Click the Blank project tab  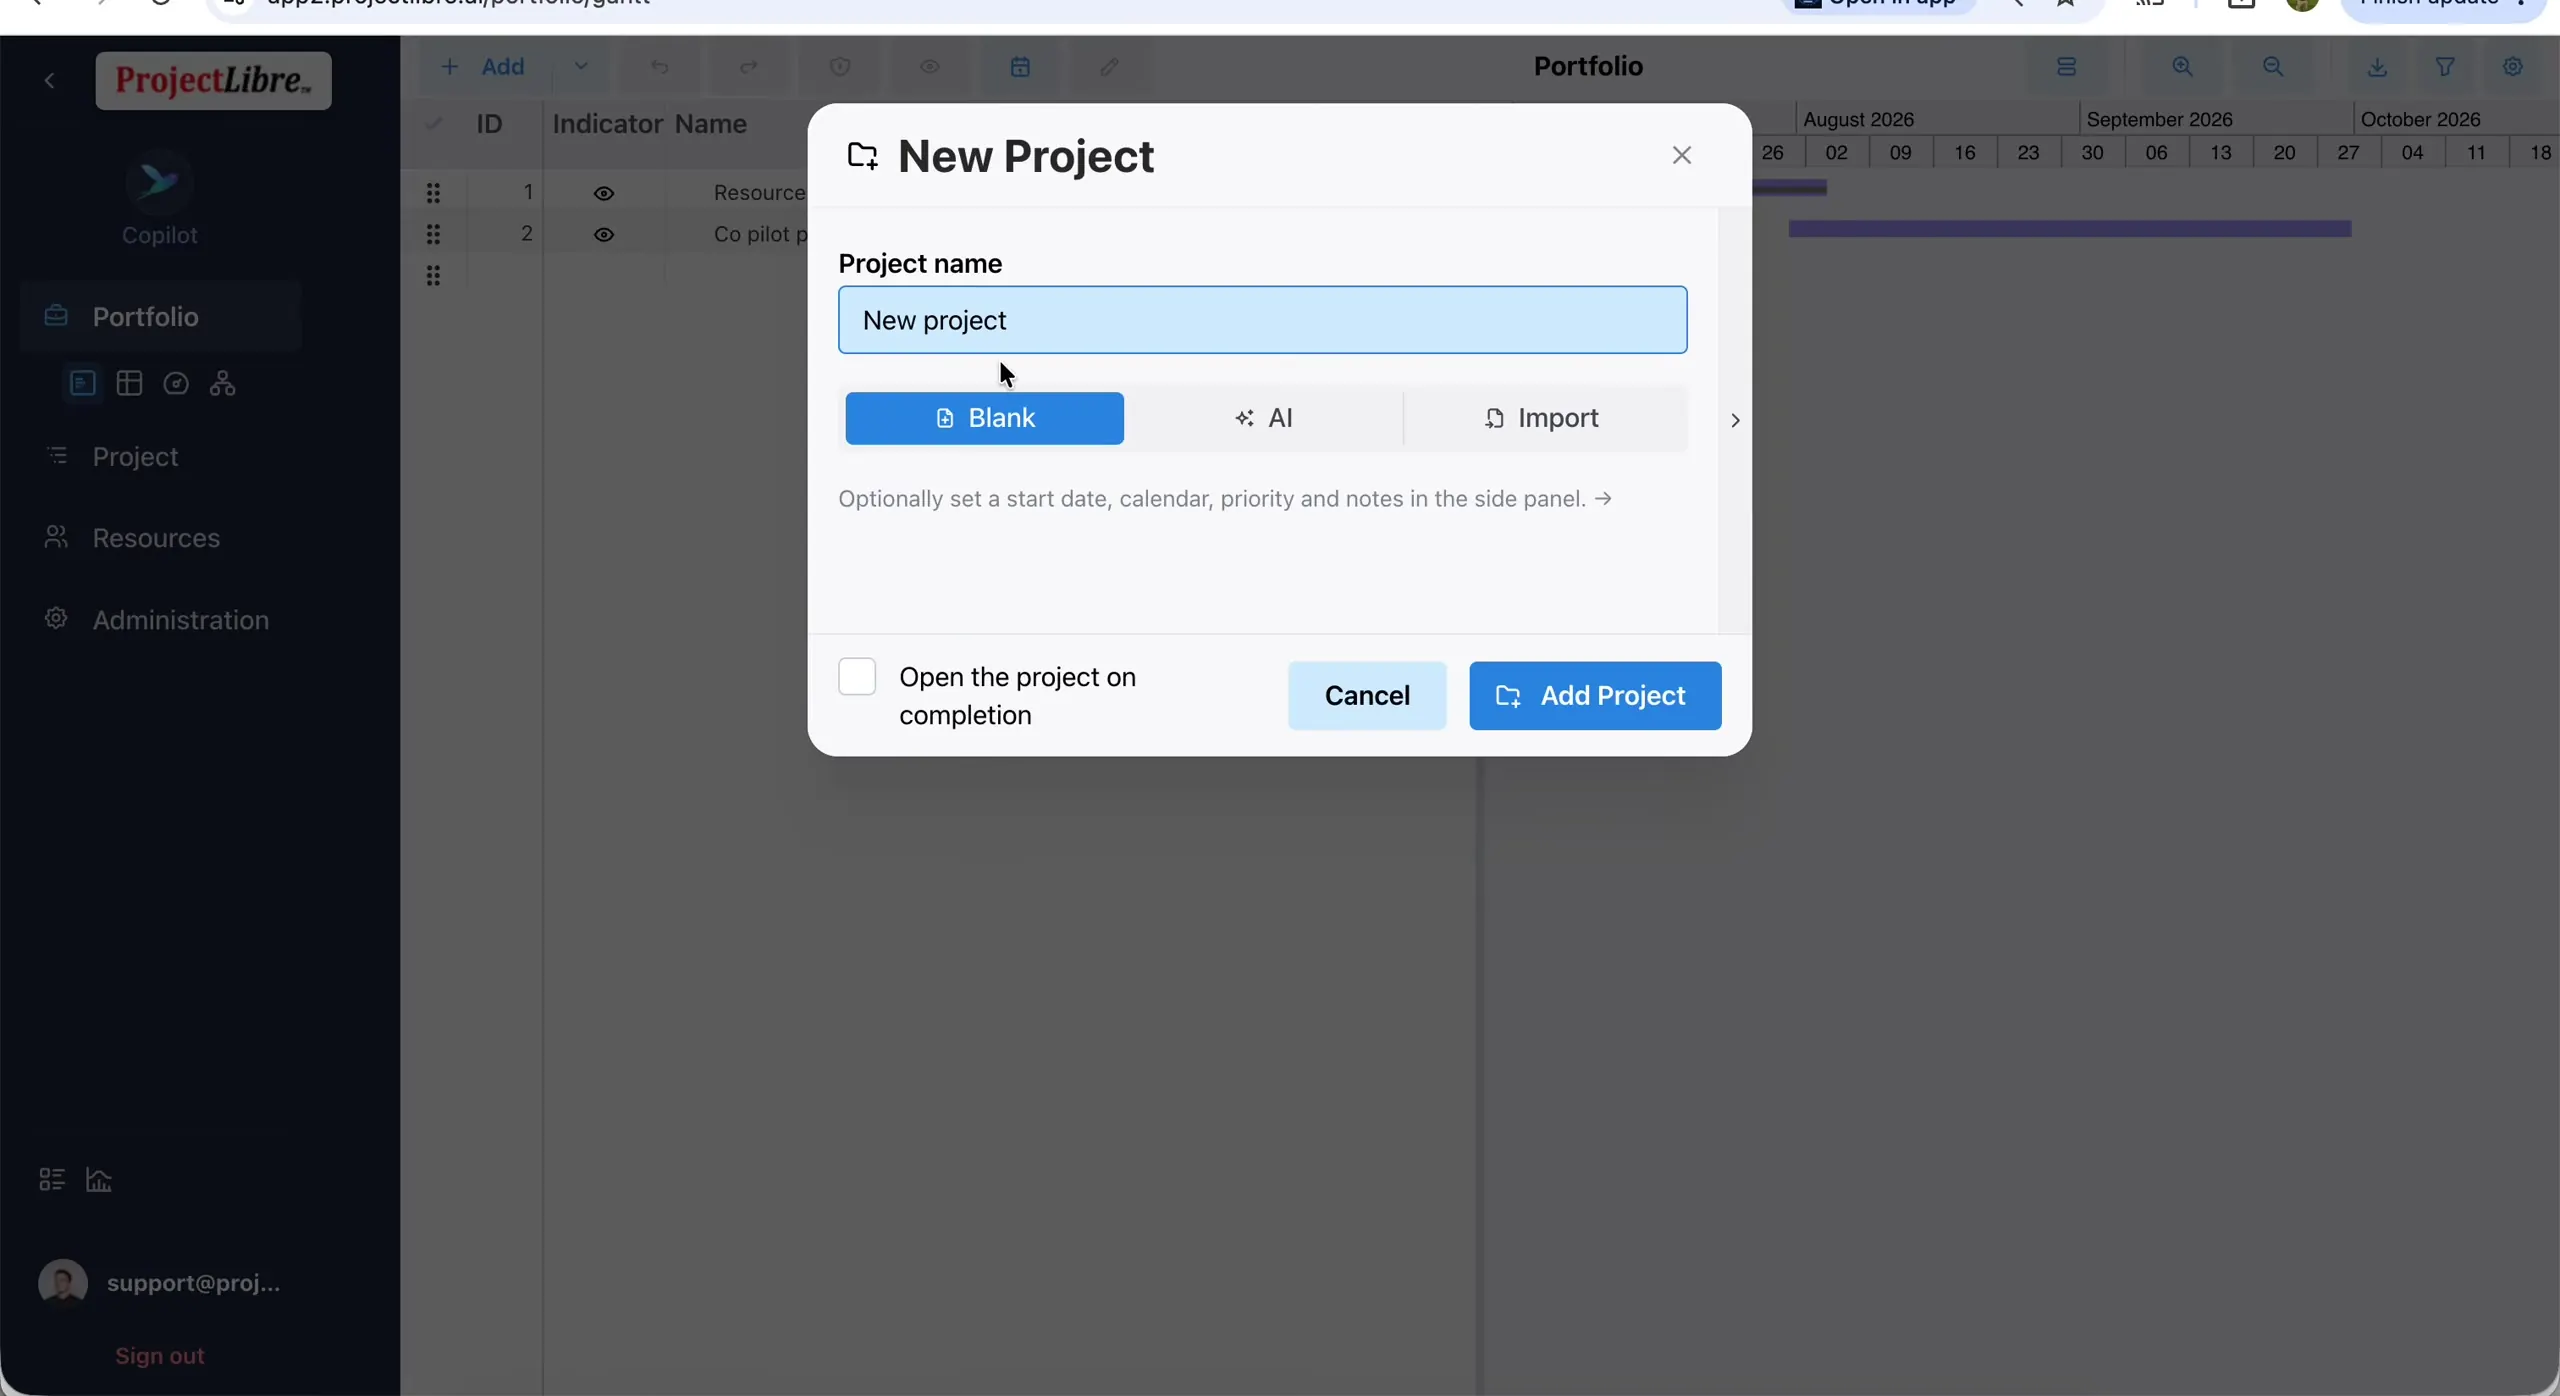984,418
